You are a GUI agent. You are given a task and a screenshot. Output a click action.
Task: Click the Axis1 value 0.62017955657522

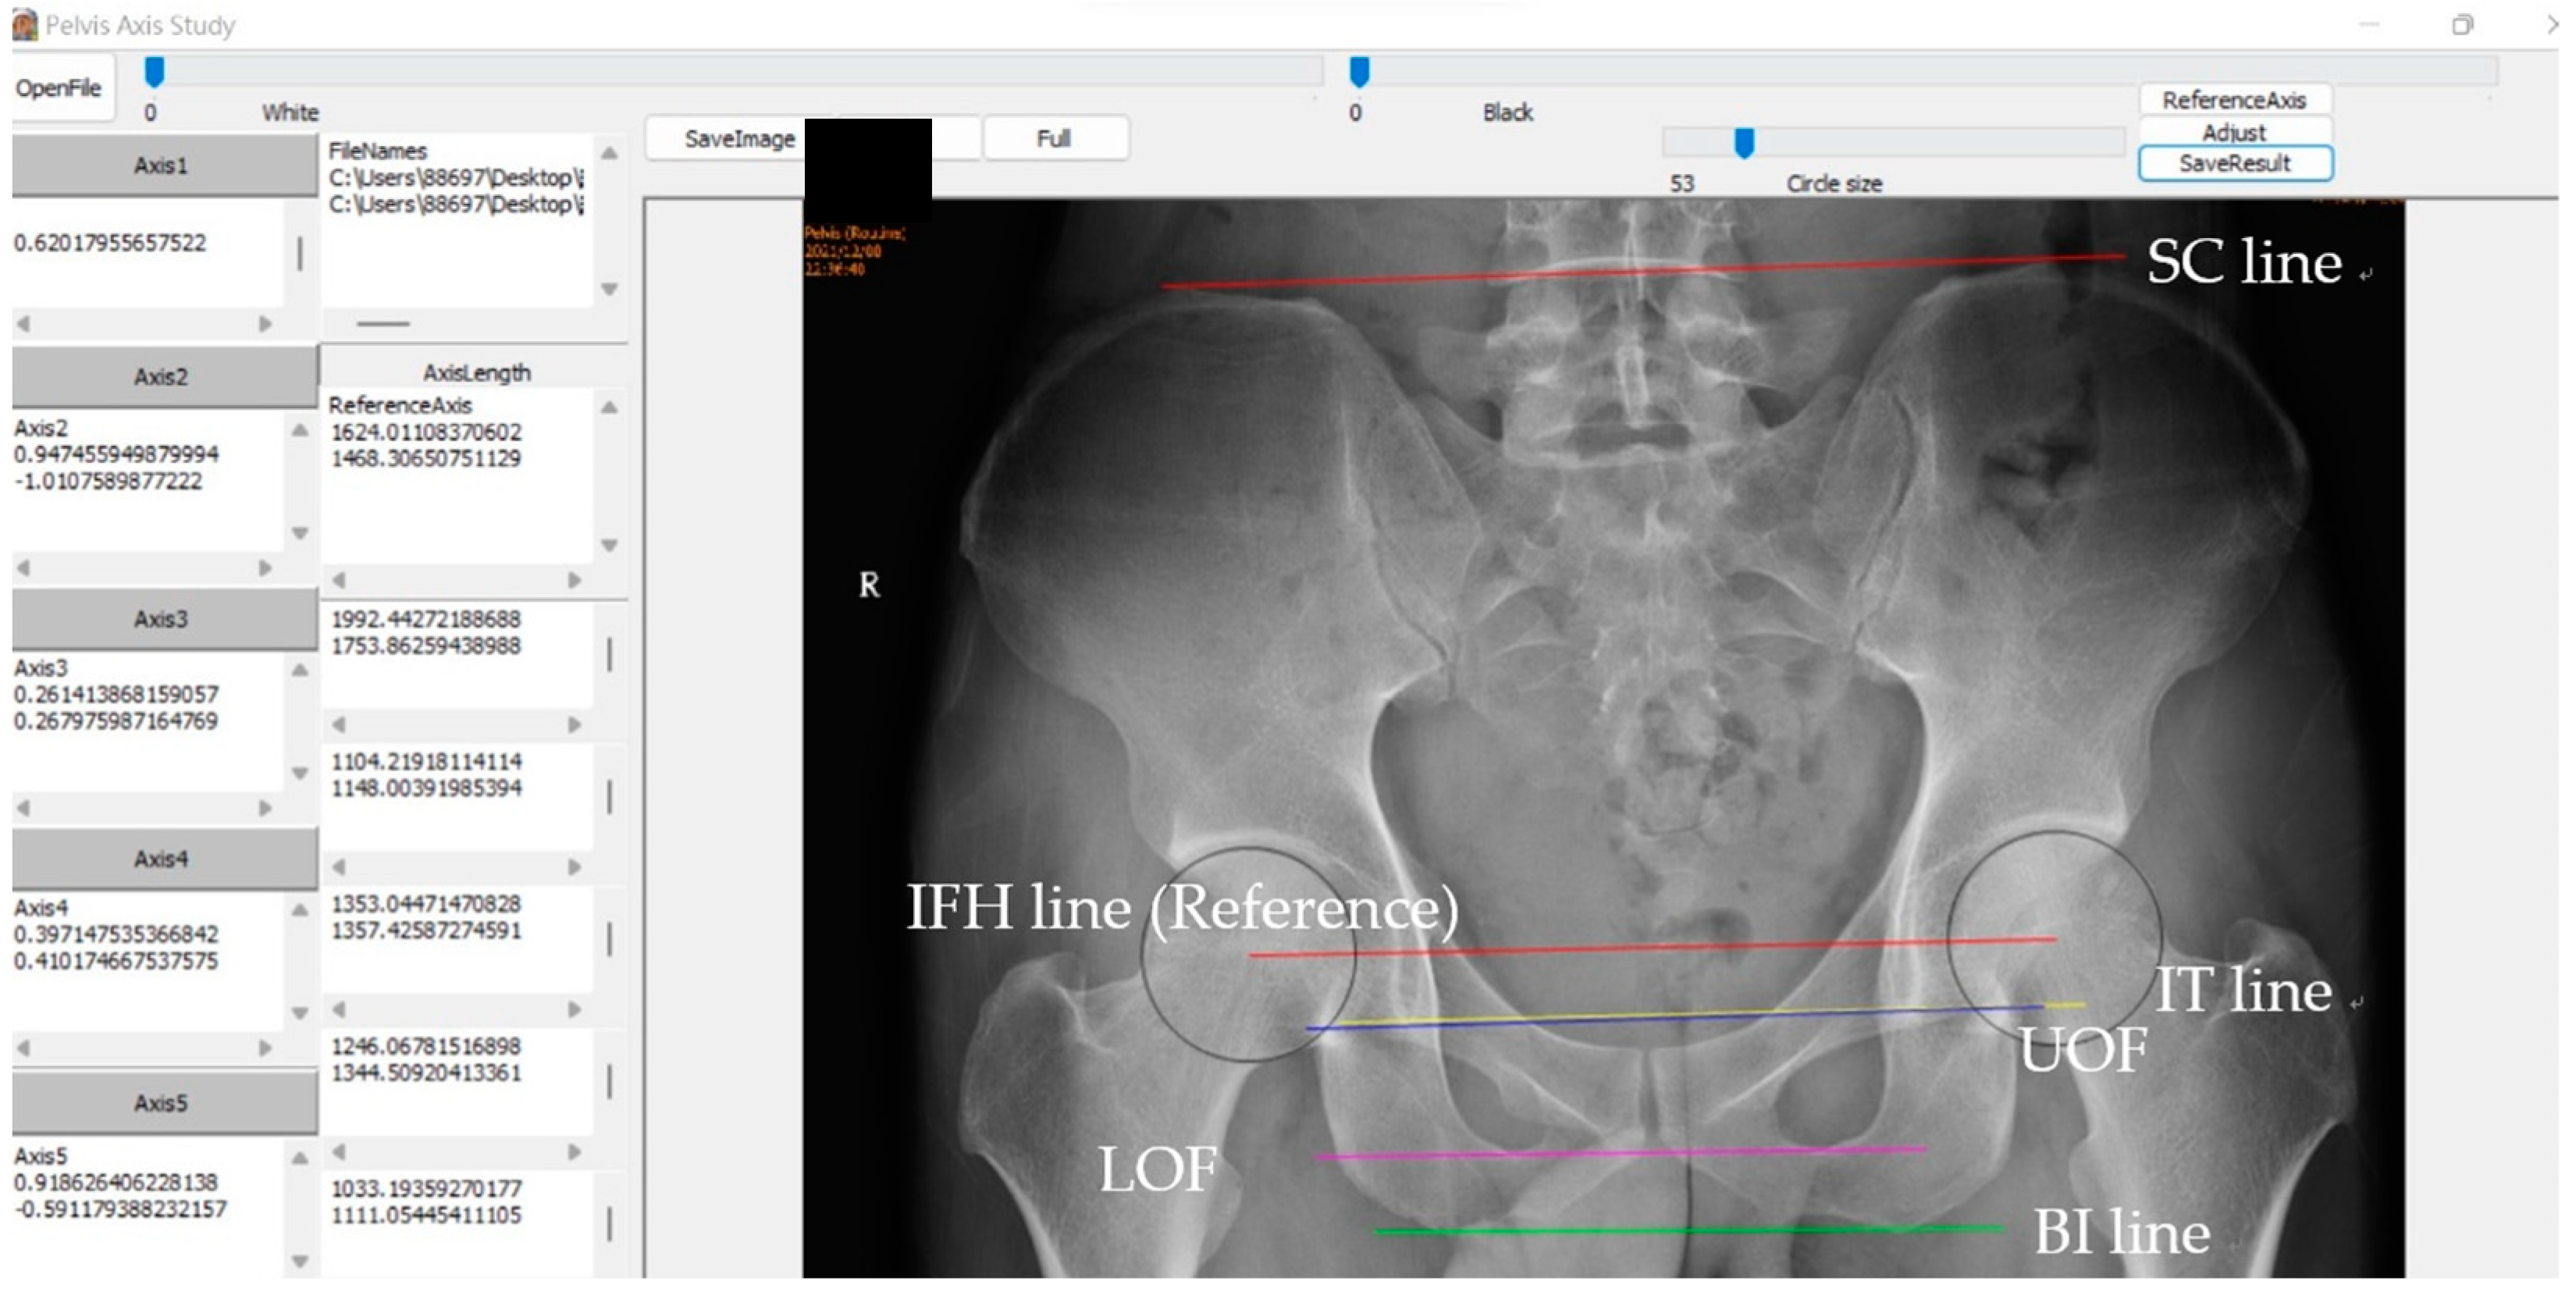(110, 243)
